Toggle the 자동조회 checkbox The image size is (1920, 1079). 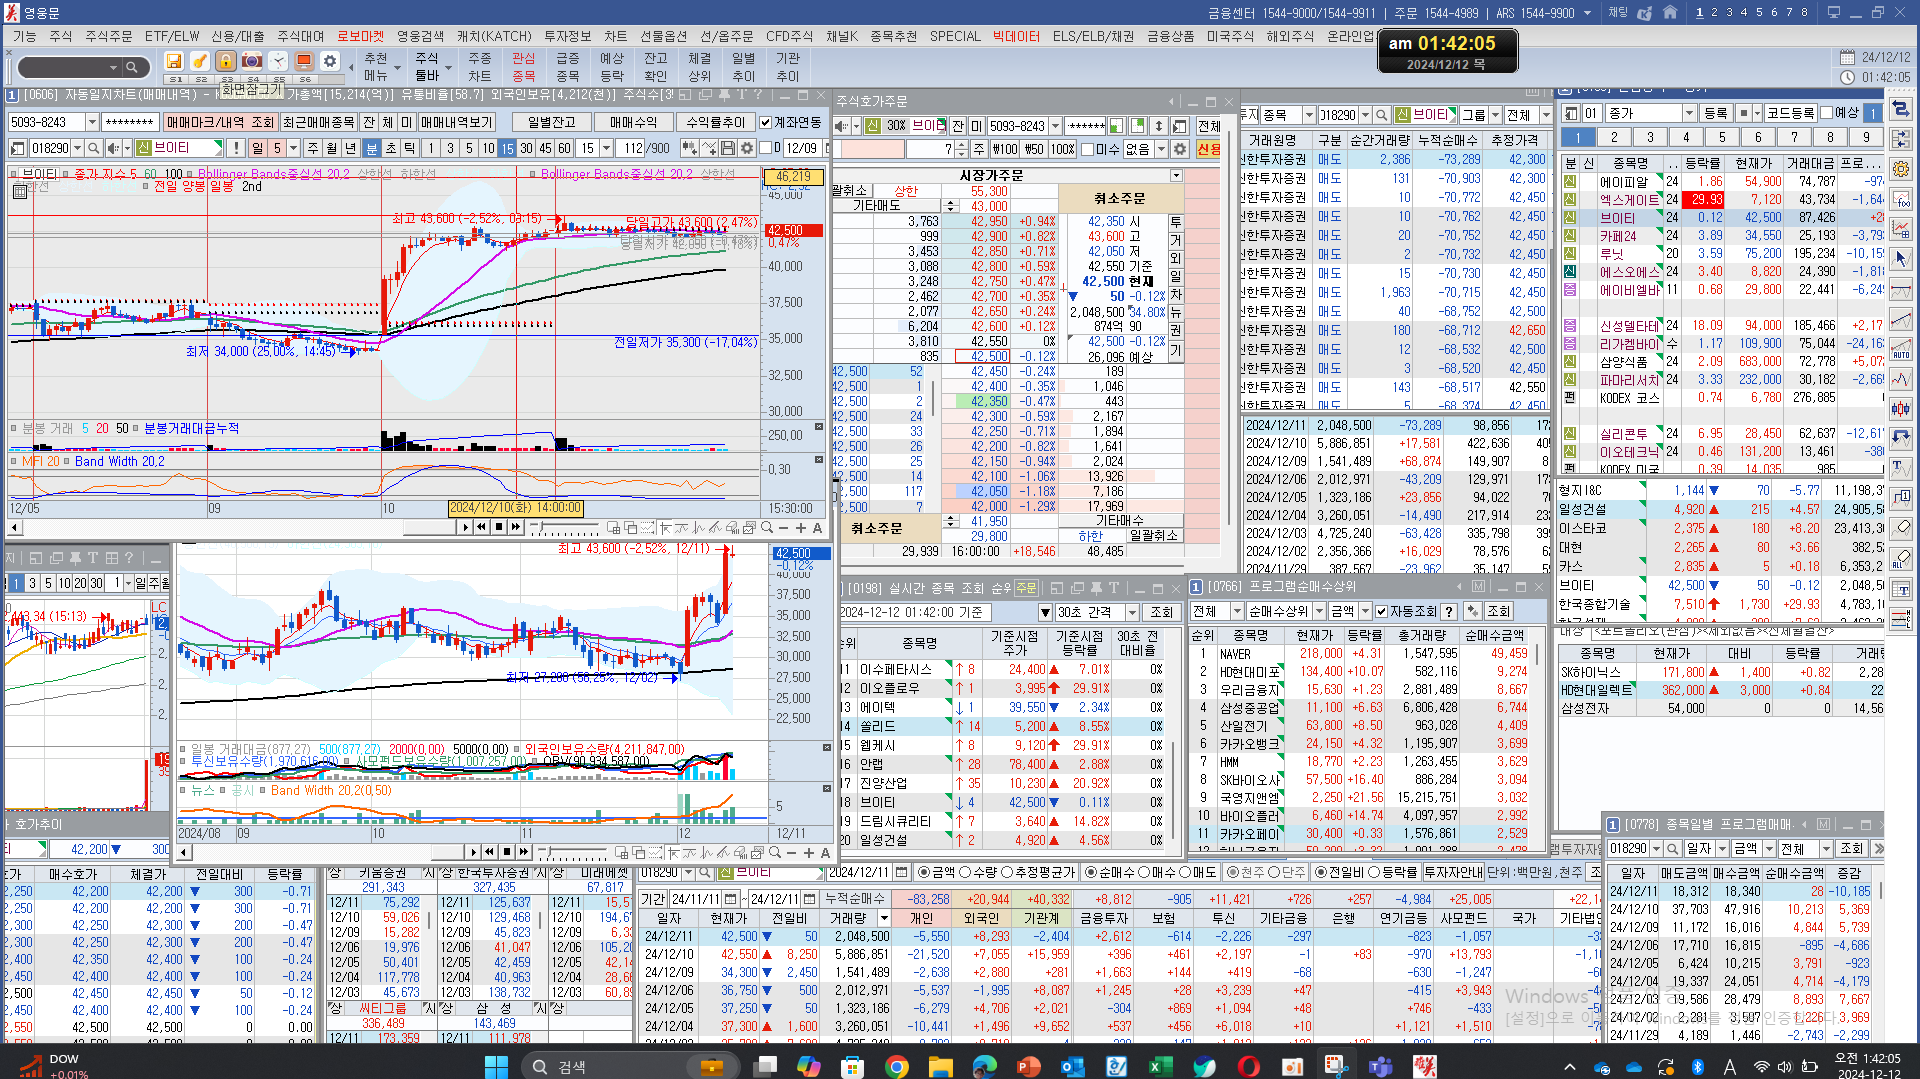pos(1381,611)
